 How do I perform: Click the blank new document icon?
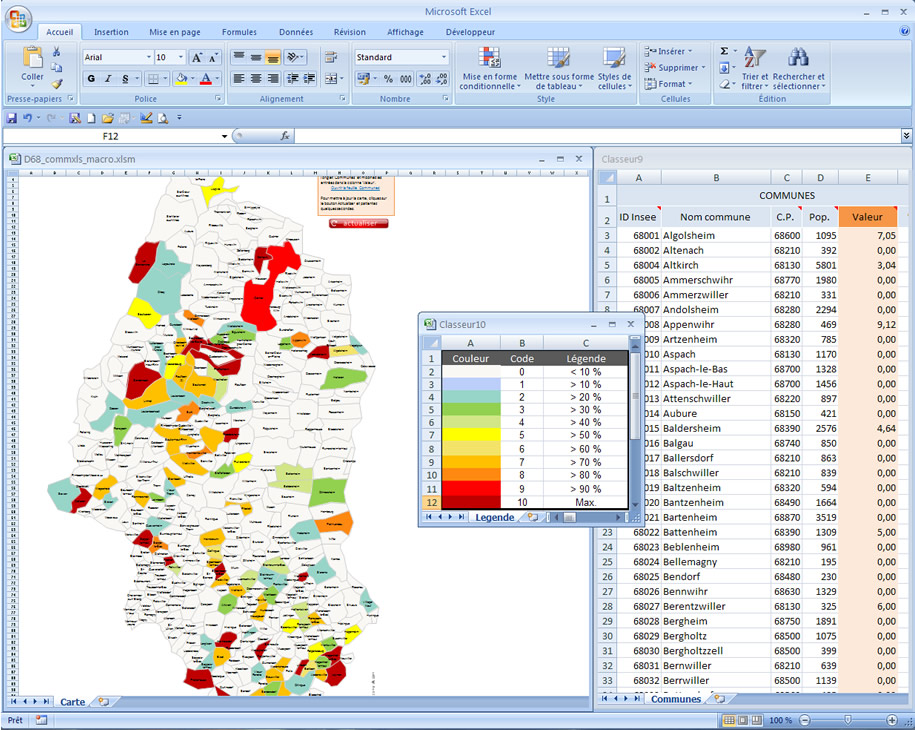point(92,118)
